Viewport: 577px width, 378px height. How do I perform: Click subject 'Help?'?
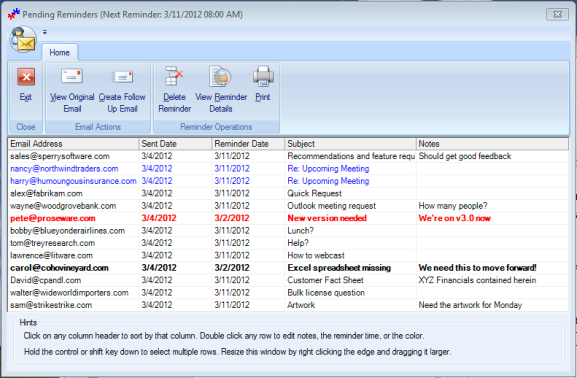298,243
